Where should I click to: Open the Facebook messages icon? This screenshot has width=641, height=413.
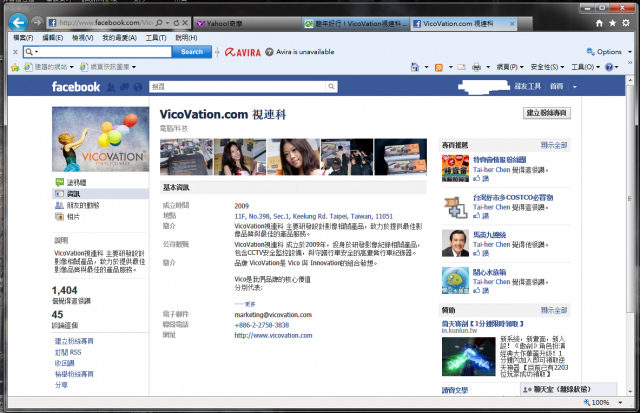pyautogui.click(x=124, y=87)
